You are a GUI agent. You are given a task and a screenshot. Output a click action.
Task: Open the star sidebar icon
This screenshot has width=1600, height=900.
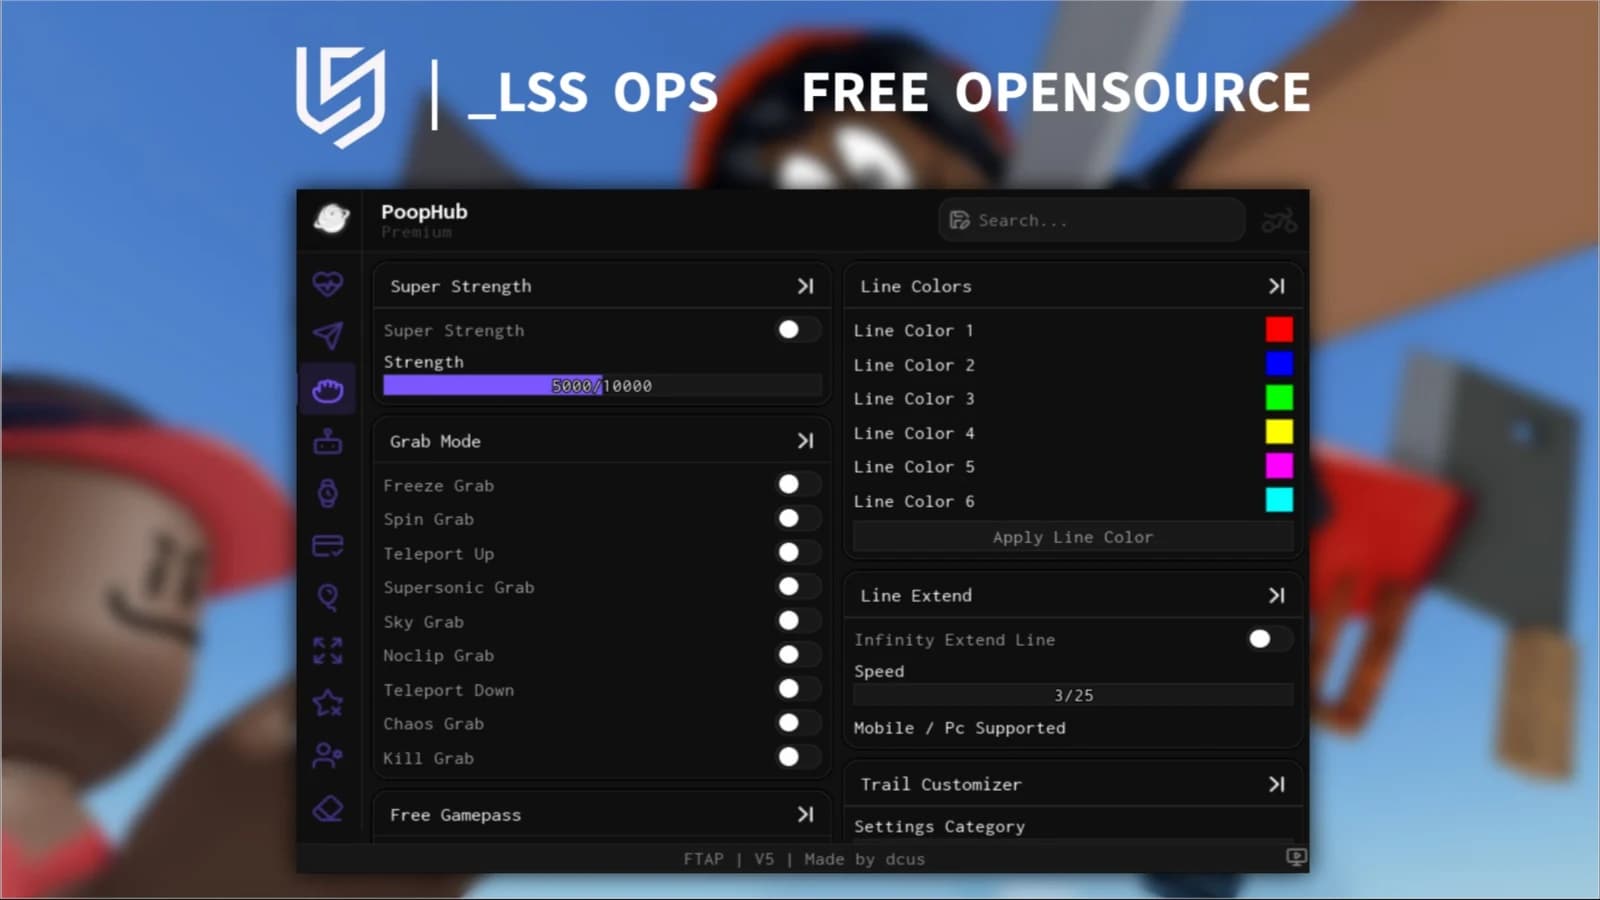[x=328, y=703]
